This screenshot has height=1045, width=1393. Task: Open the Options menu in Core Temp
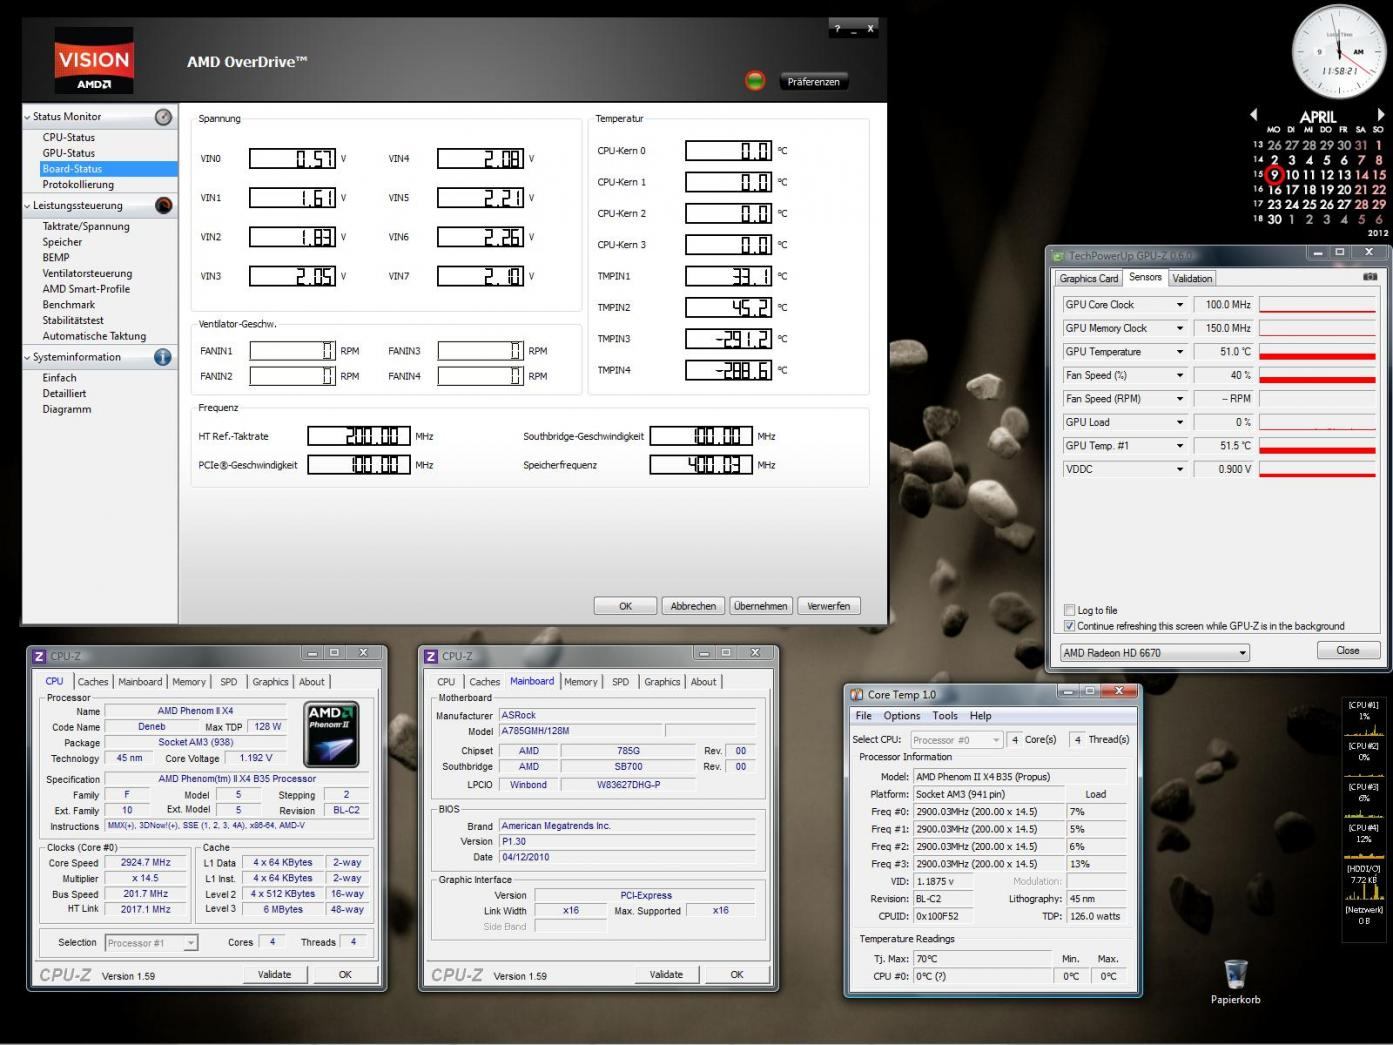(901, 716)
